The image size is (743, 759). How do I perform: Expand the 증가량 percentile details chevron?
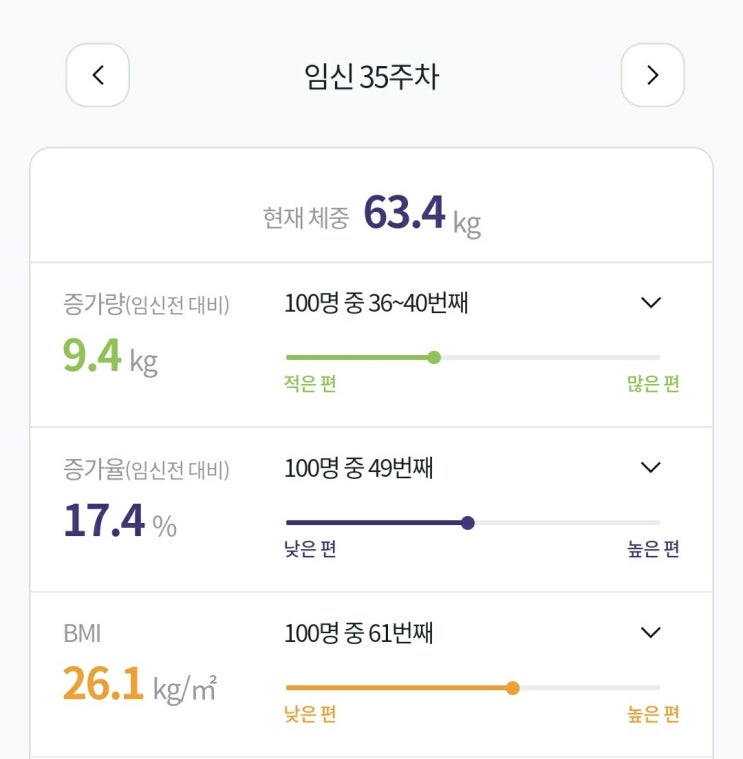tap(651, 303)
